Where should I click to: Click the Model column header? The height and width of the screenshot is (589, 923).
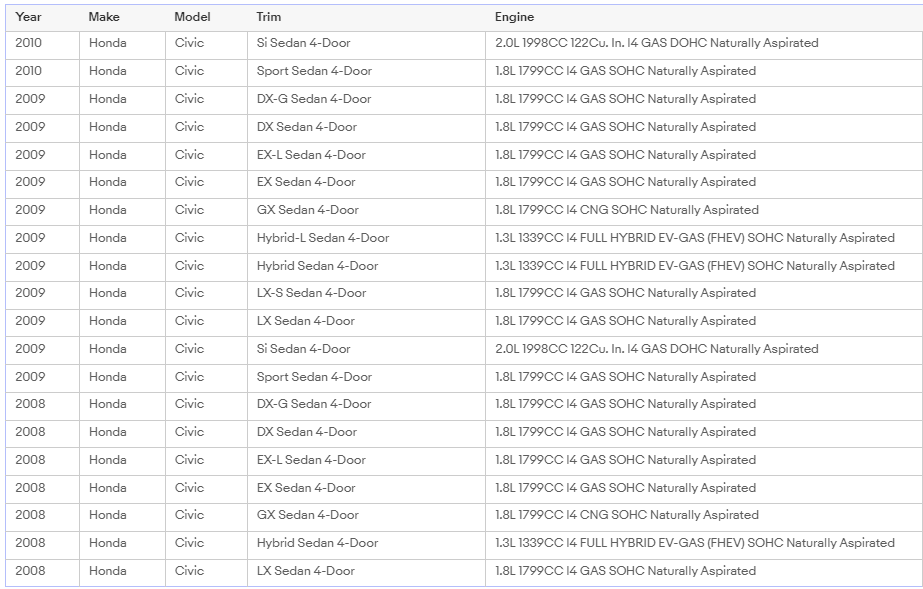(192, 17)
